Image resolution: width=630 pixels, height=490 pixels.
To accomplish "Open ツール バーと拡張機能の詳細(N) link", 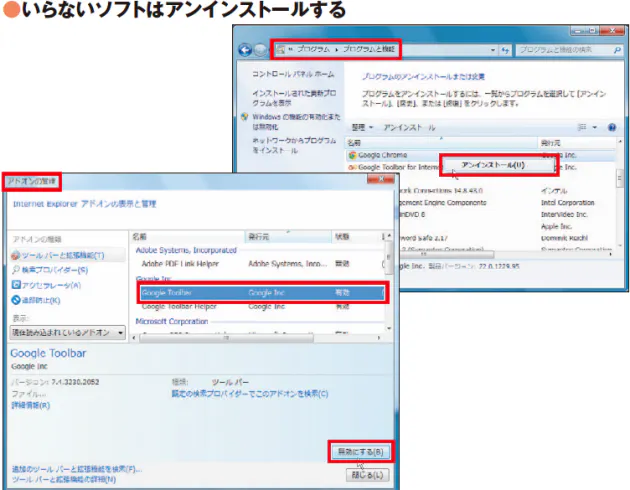I will coord(64,479).
